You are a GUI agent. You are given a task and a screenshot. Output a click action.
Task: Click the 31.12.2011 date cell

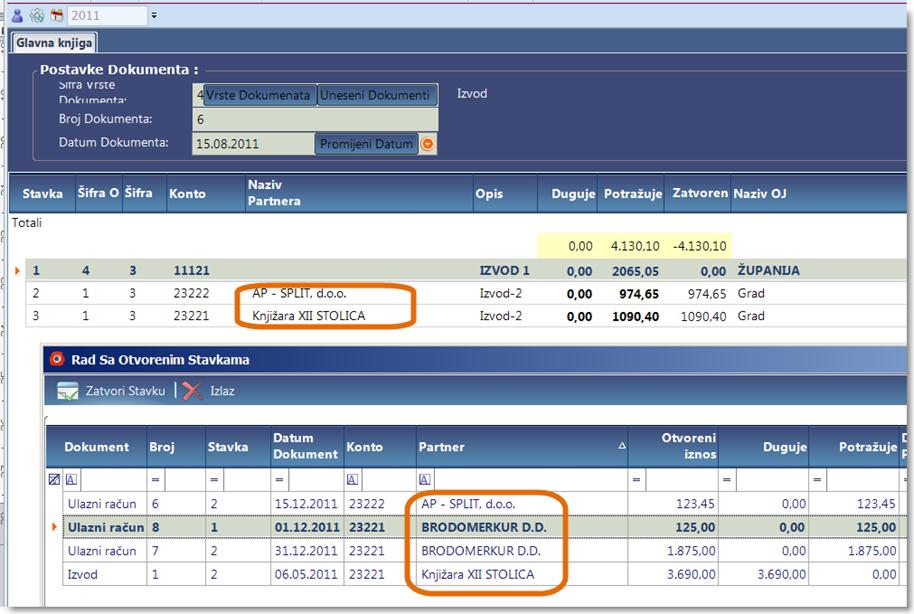coord(306,551)
